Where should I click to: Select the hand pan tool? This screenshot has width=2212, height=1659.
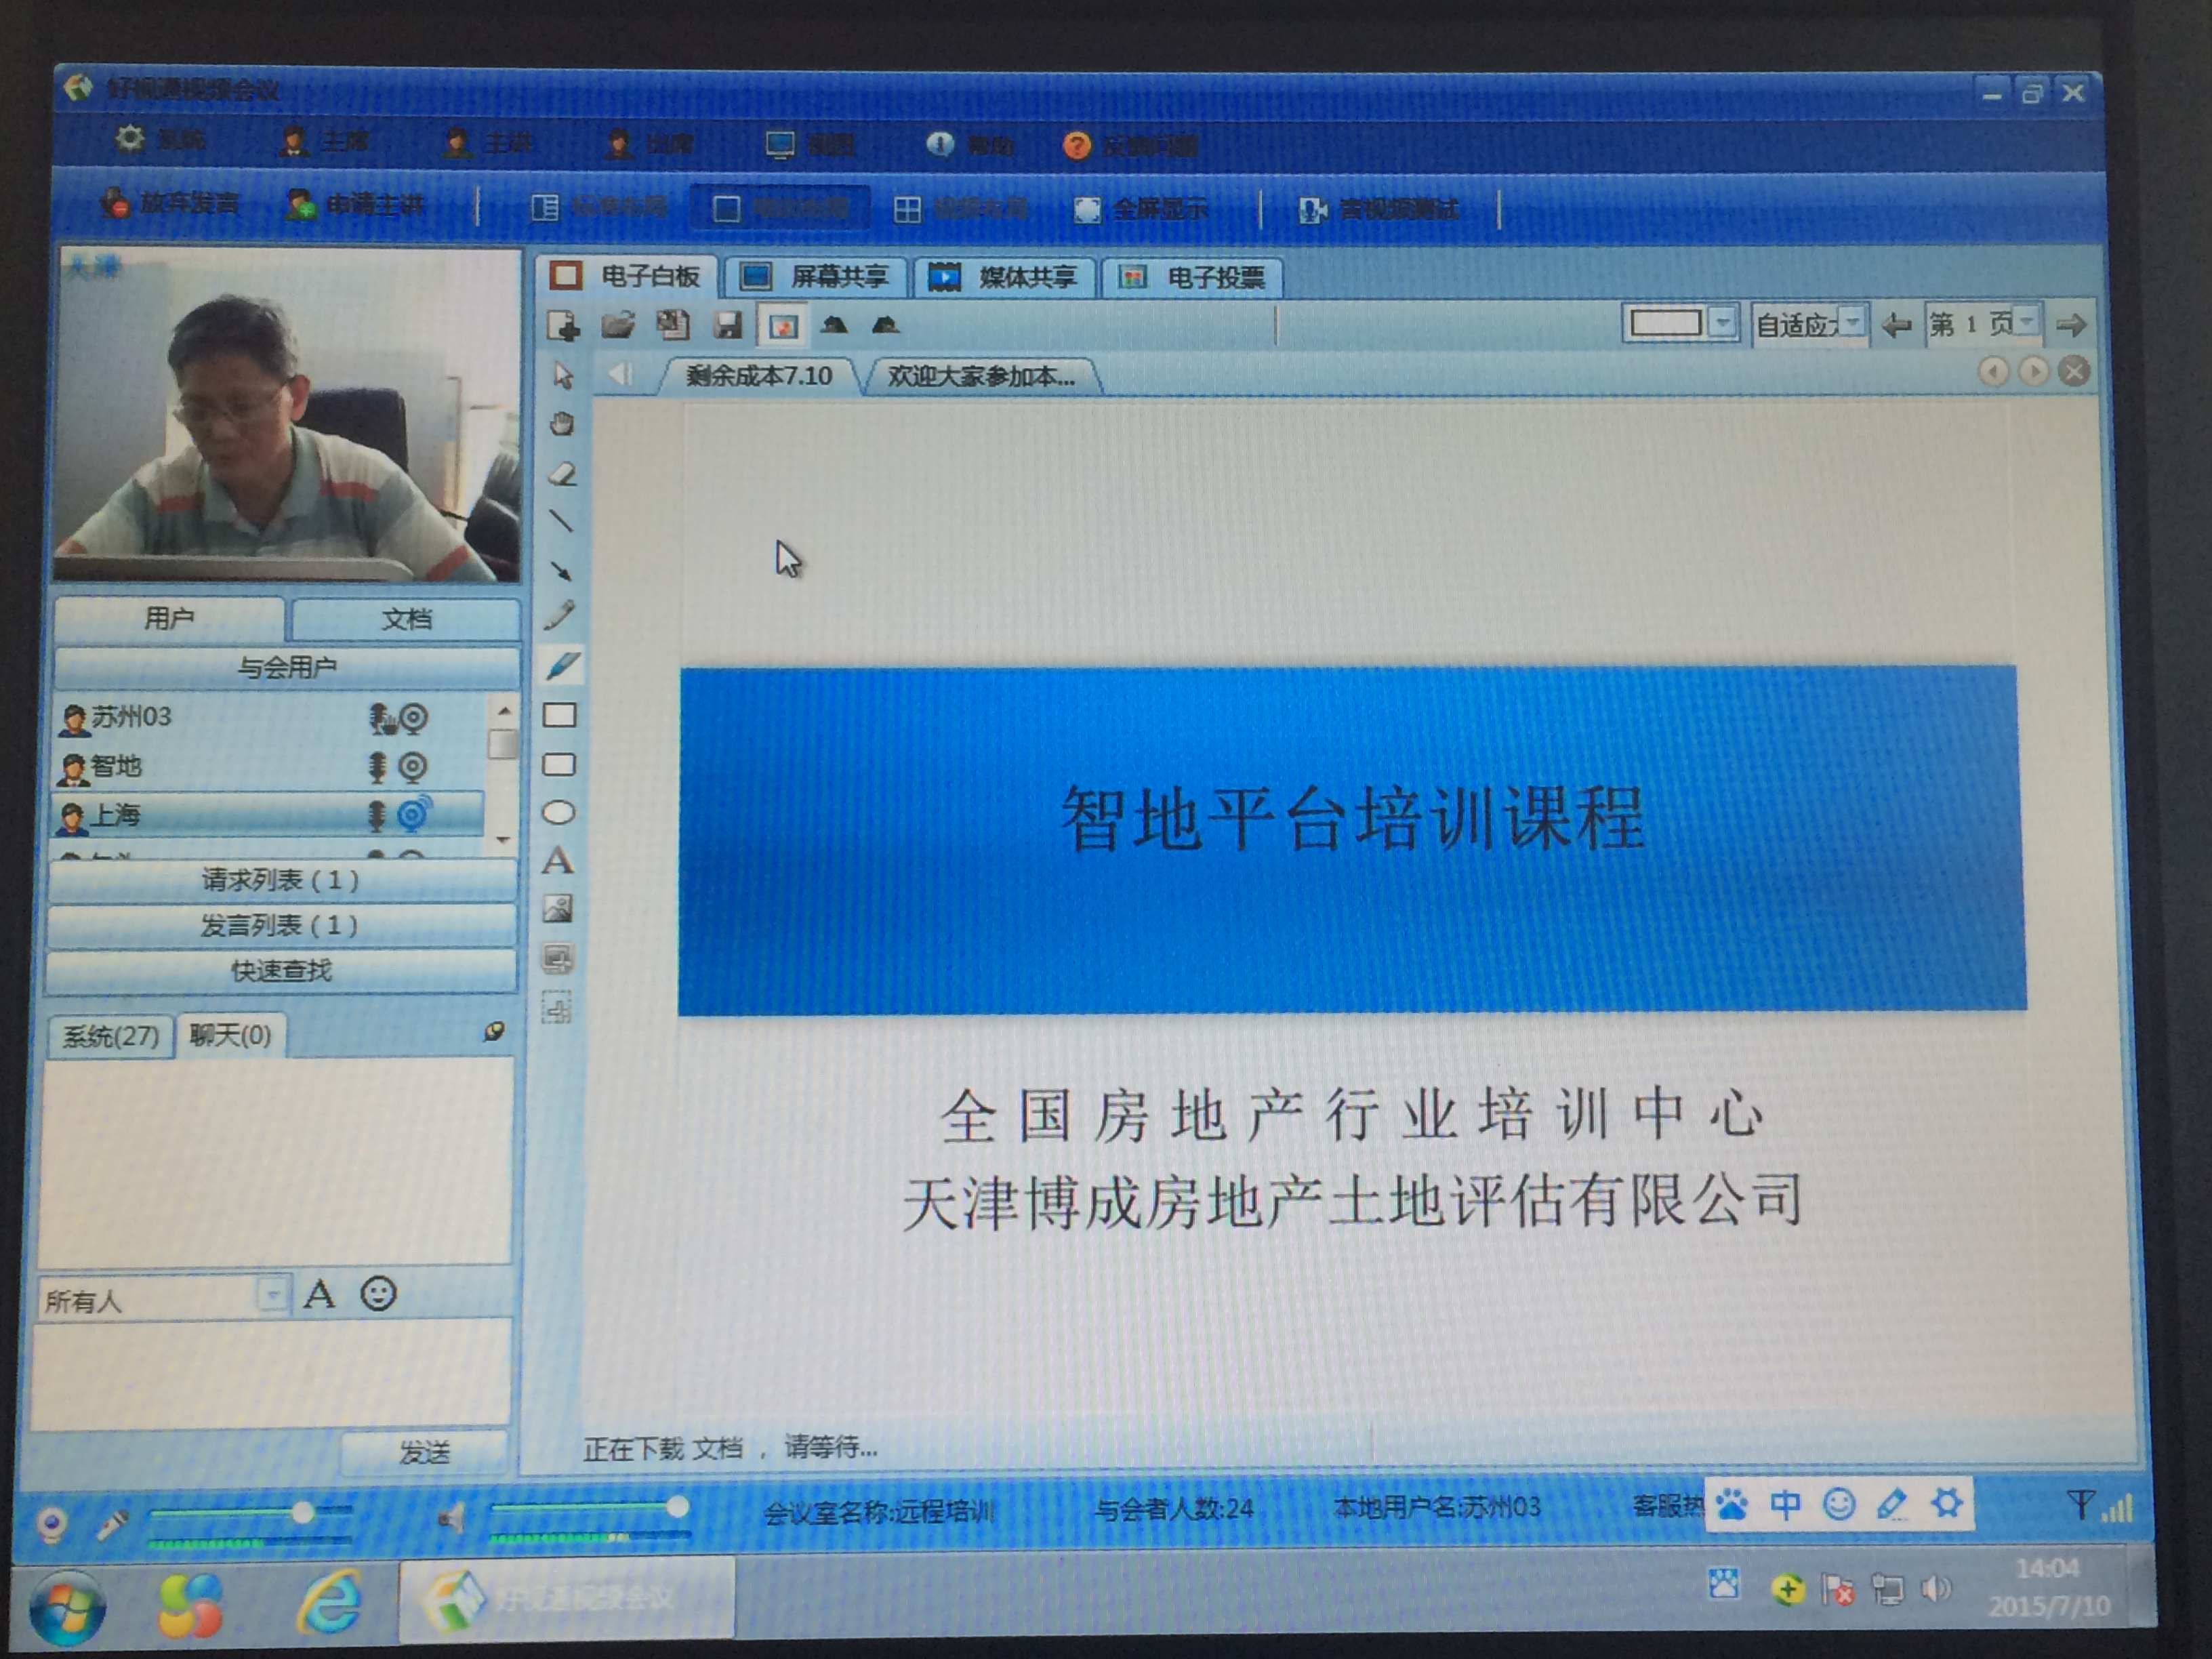562,424
